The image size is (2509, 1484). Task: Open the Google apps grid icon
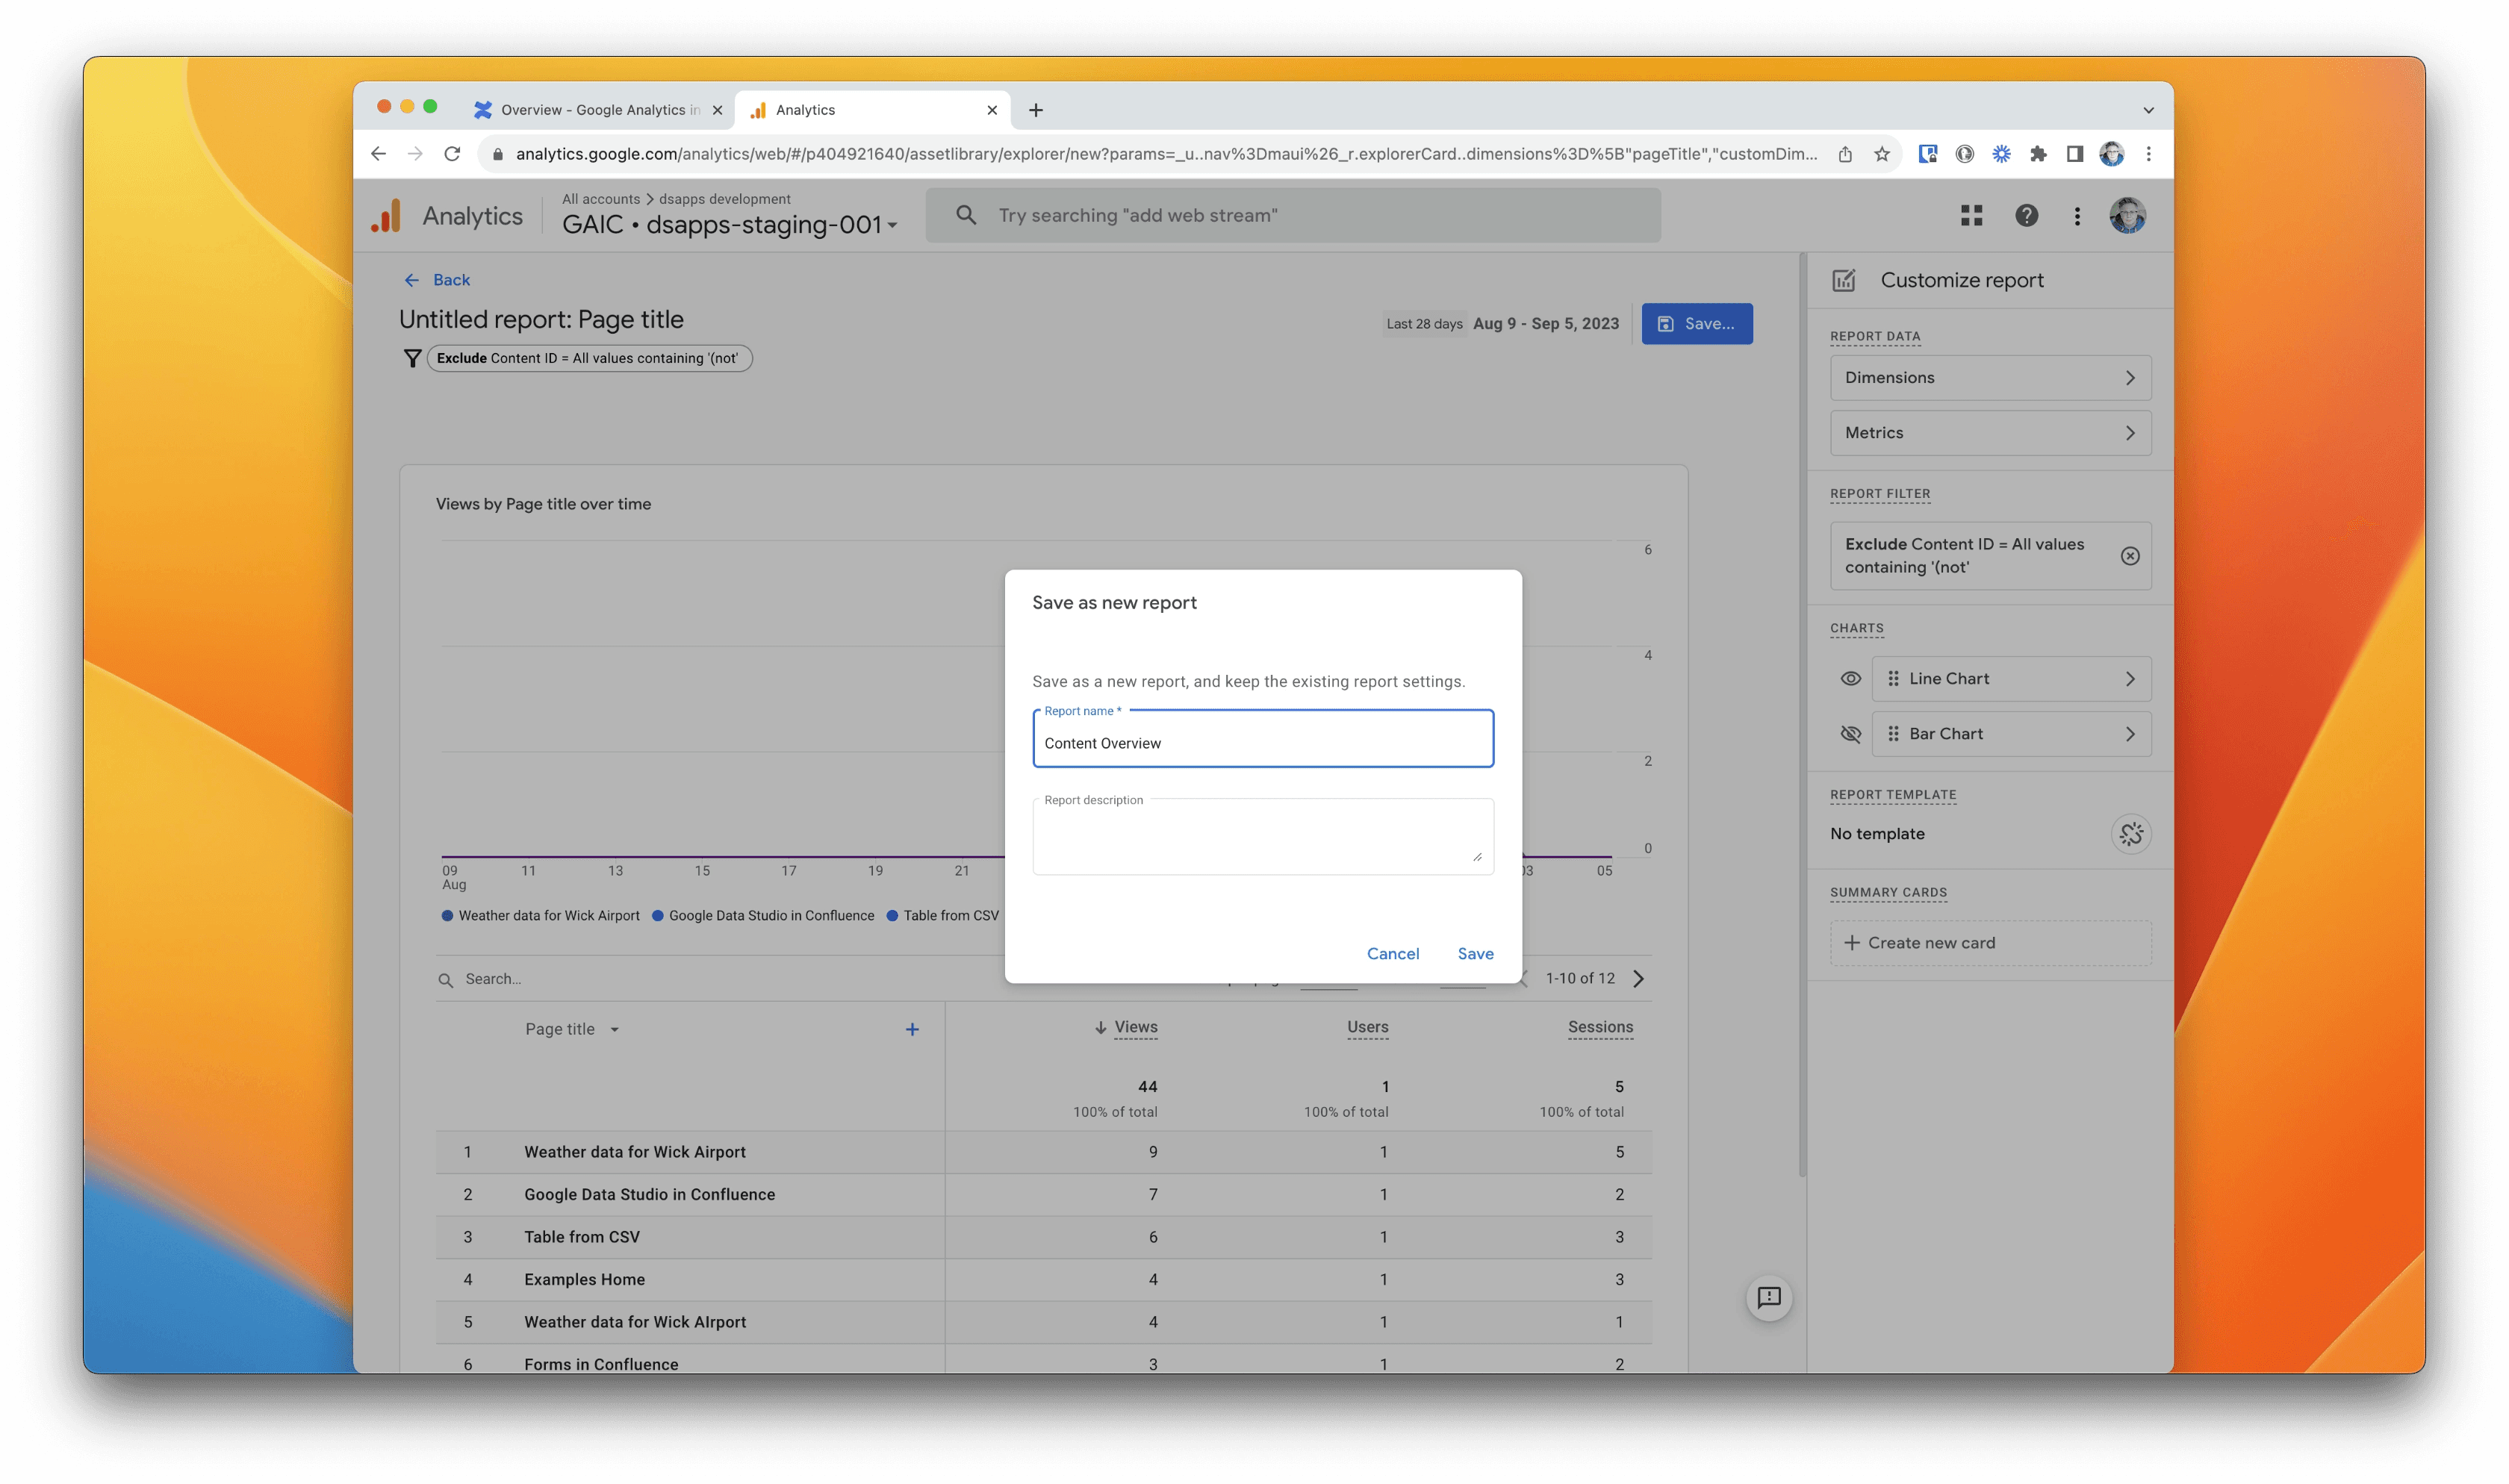1971,215
